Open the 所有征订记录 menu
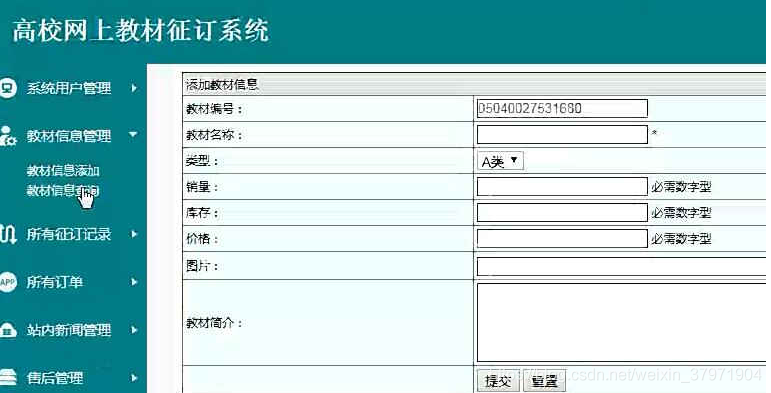The width and height of the screenshot is (771, 393). pyautogui.click(x=69, y=234)
